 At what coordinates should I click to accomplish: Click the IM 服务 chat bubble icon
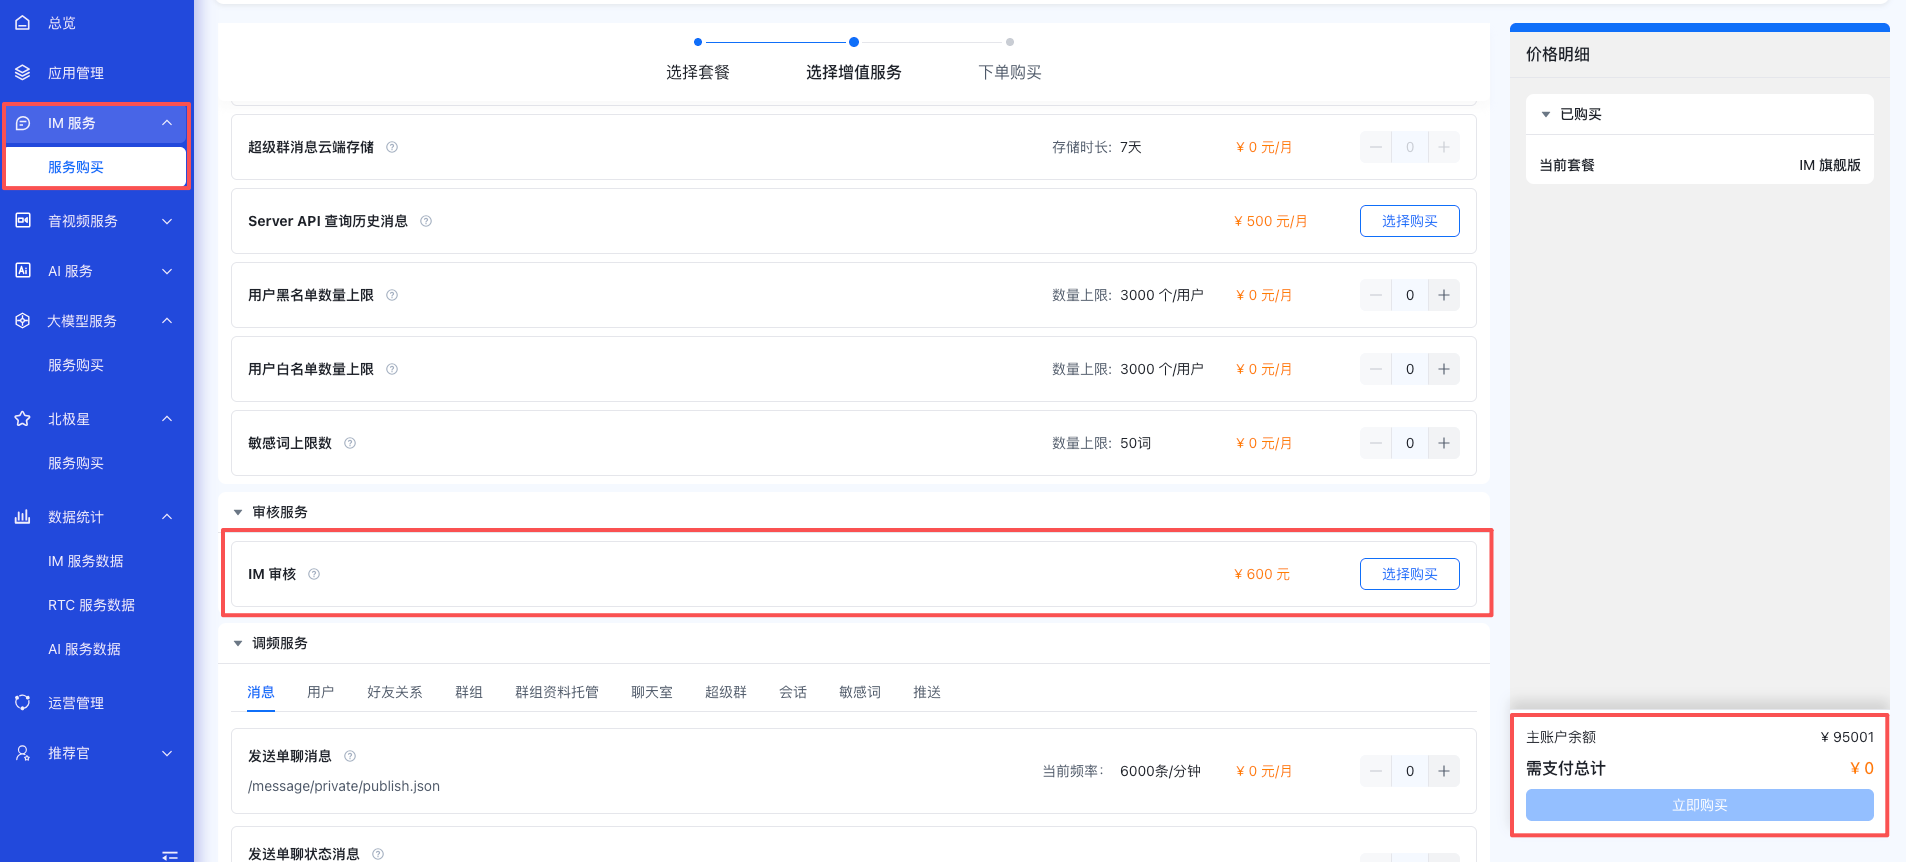click(x=22, y=123)
